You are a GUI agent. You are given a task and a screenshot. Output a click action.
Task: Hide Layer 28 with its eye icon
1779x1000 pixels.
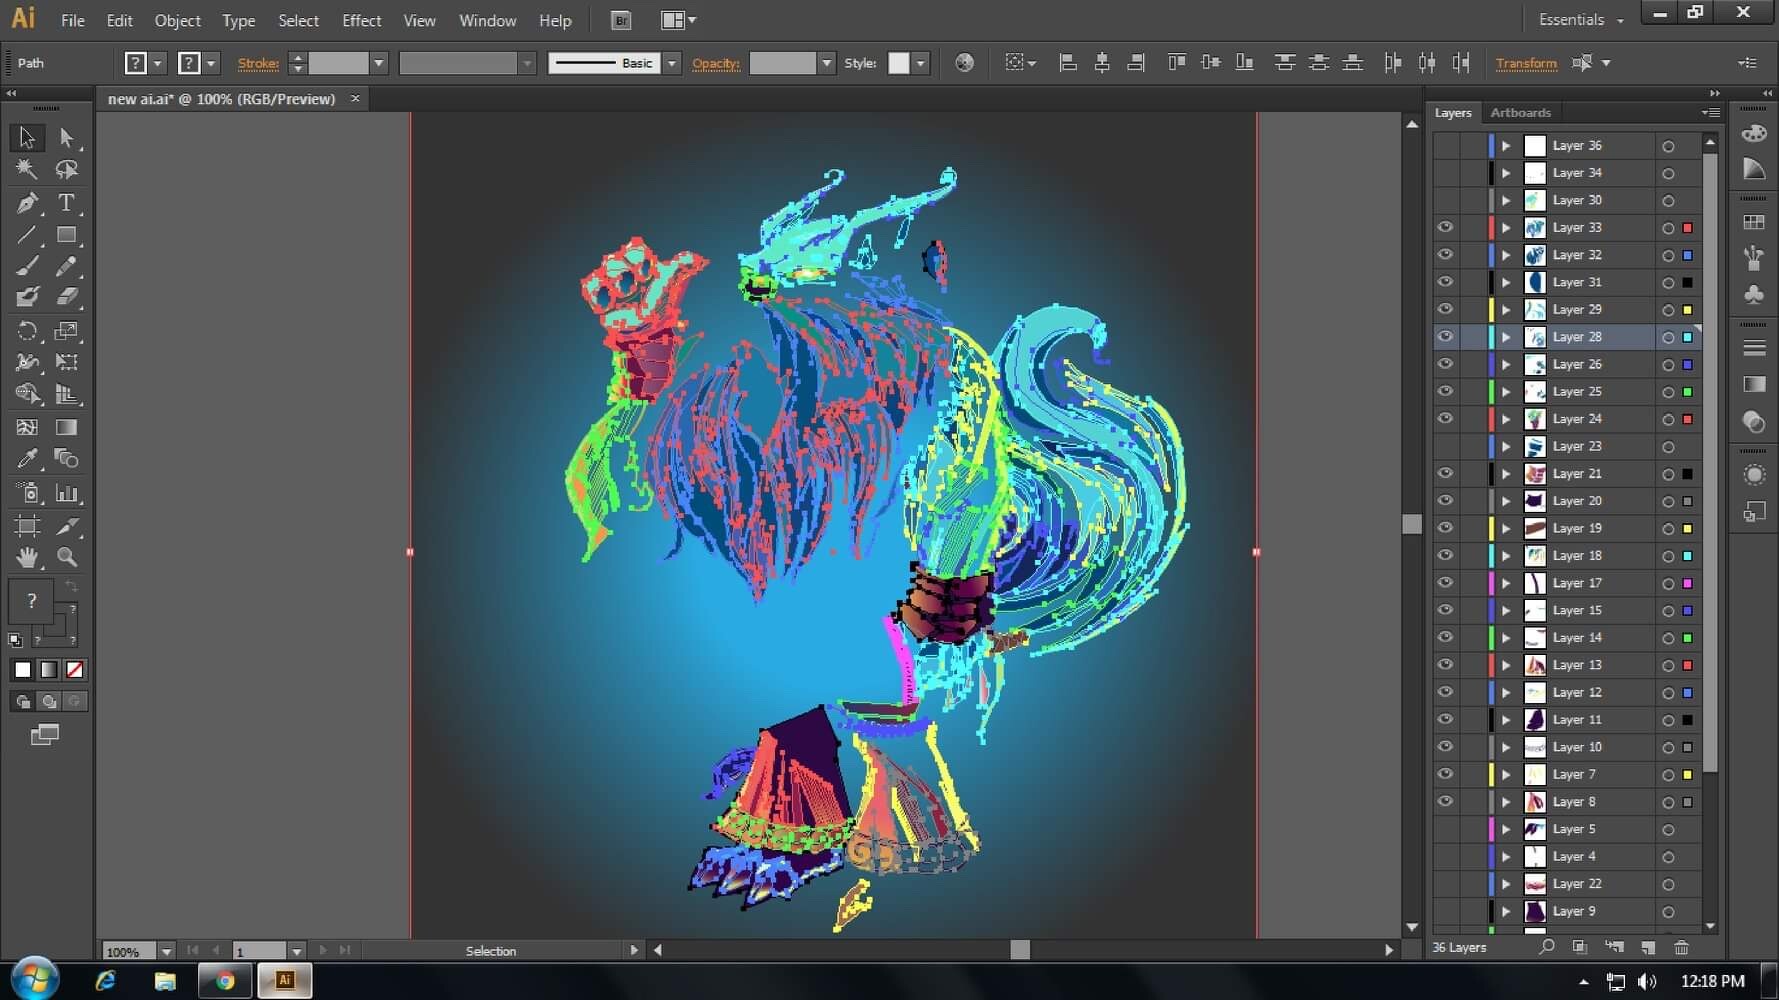point(1445,337)
